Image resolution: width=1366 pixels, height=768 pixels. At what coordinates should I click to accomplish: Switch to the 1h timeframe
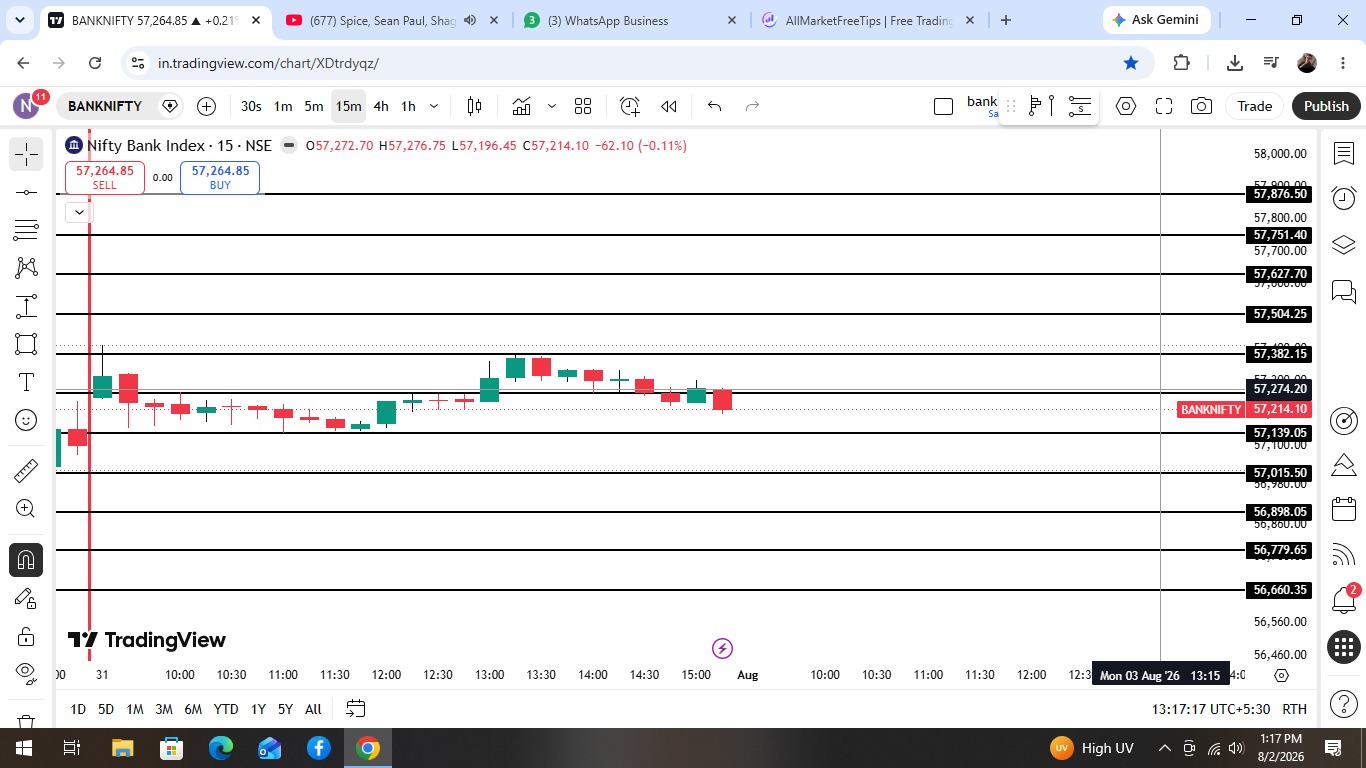point(408,106)
